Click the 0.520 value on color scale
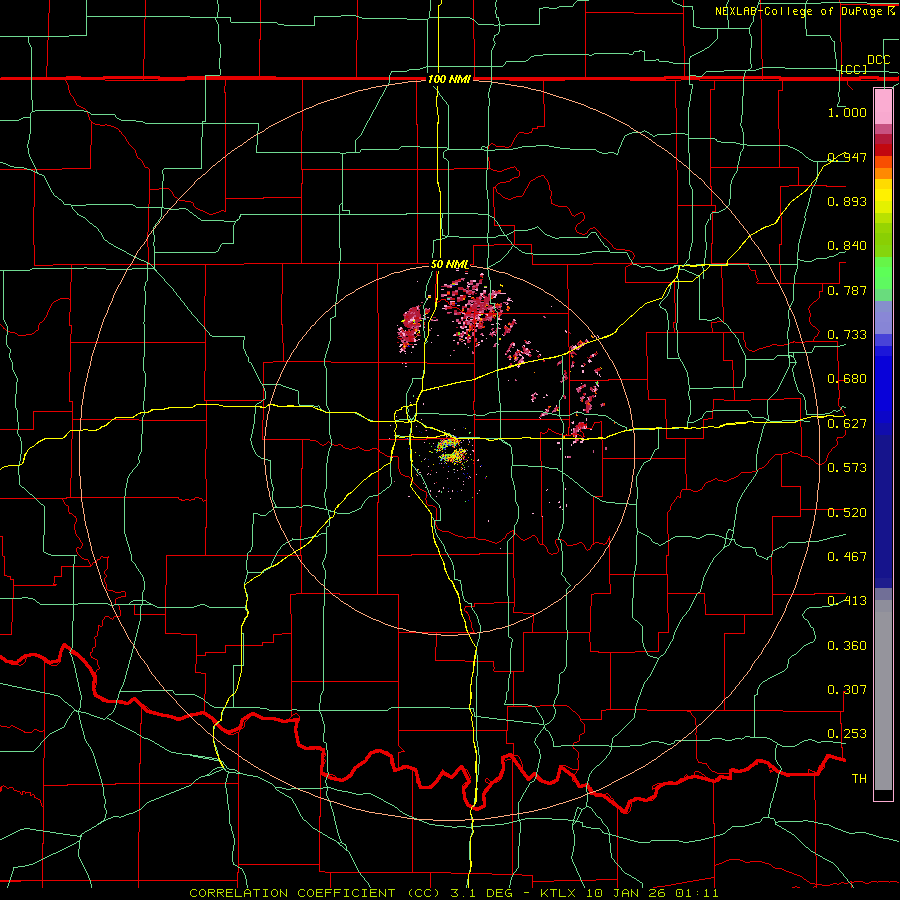Screen dimensions: 900x900 click(x=847, y=513)
